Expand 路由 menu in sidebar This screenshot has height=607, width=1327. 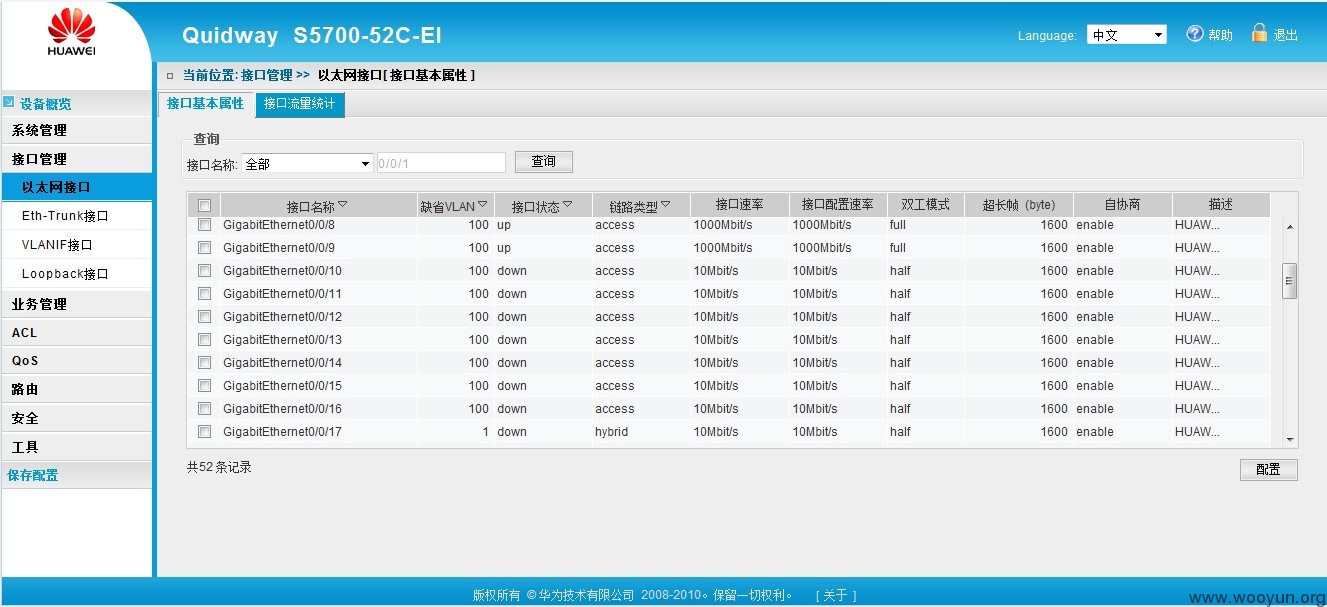point(76,389)
